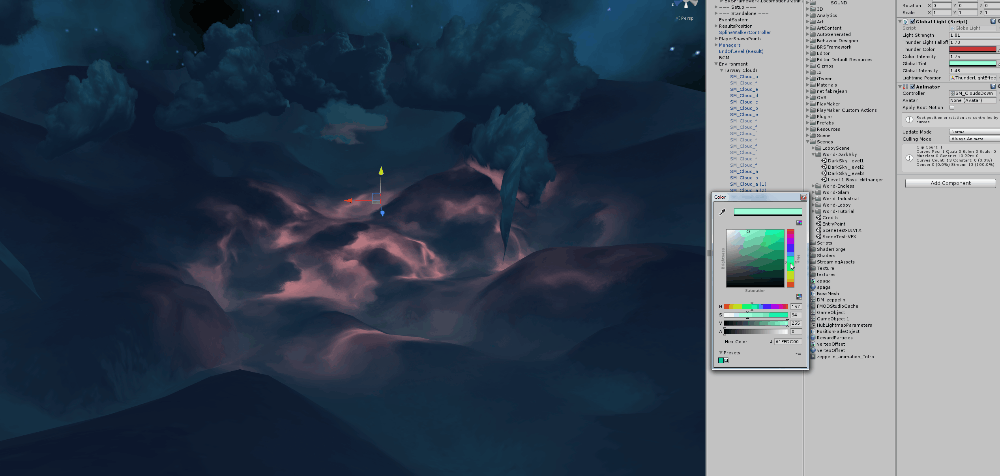Screen dimensions: 1000x476
Task: Pick a color with the eyedropper tool
Action: click(x=723, y=212)
